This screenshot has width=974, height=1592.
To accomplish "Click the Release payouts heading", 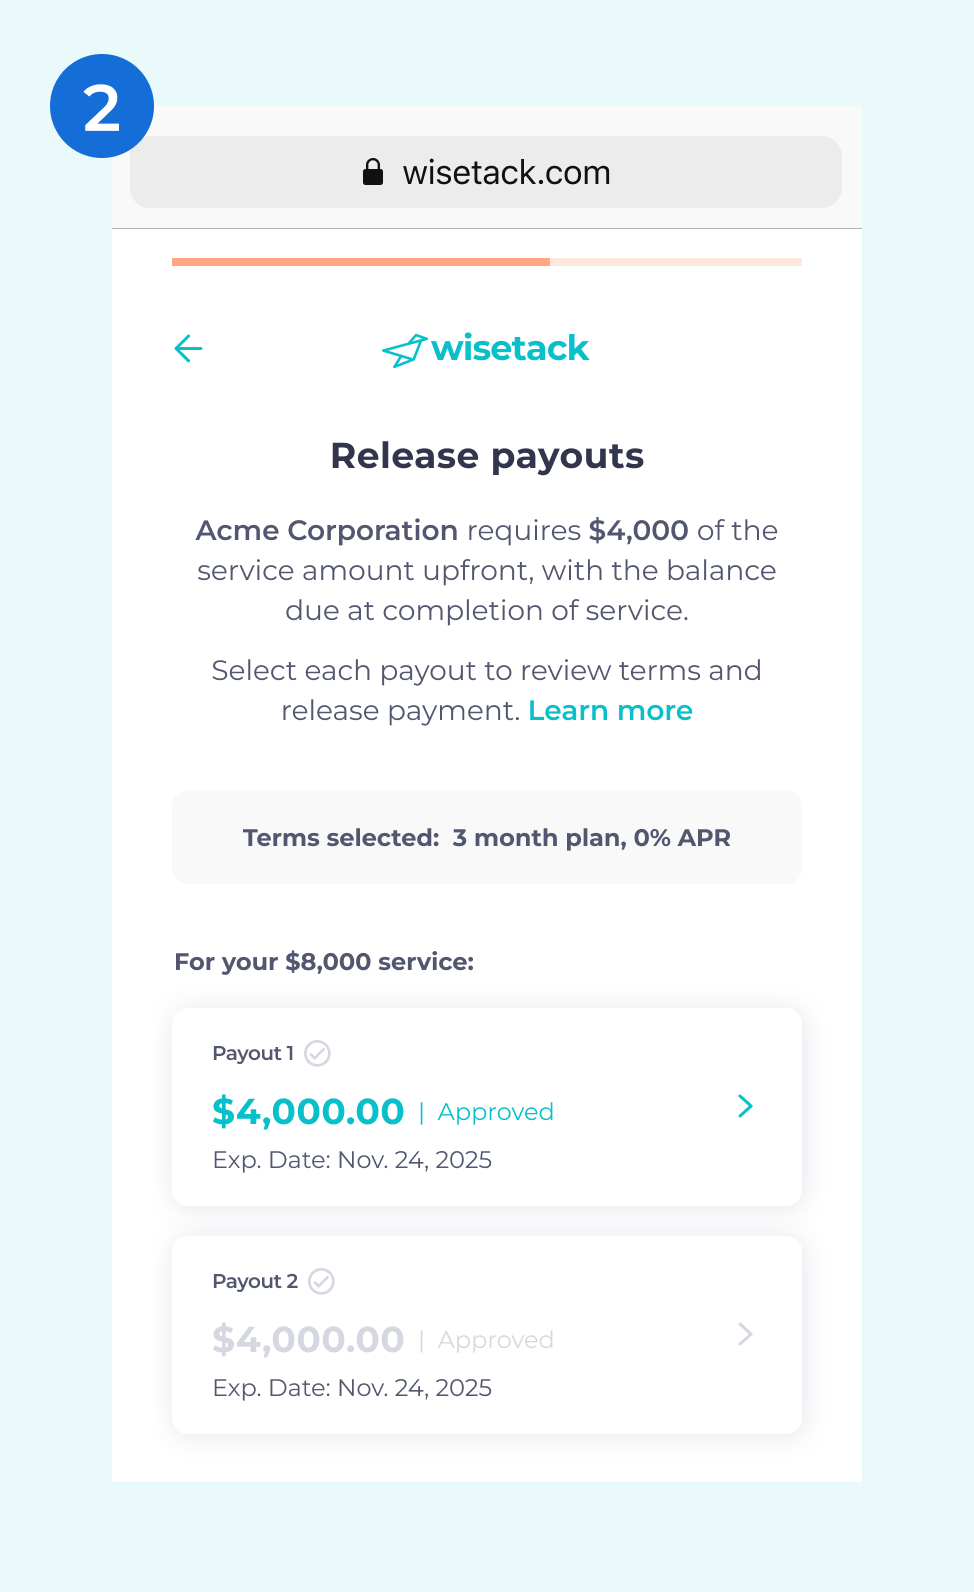I will [487, 456].
